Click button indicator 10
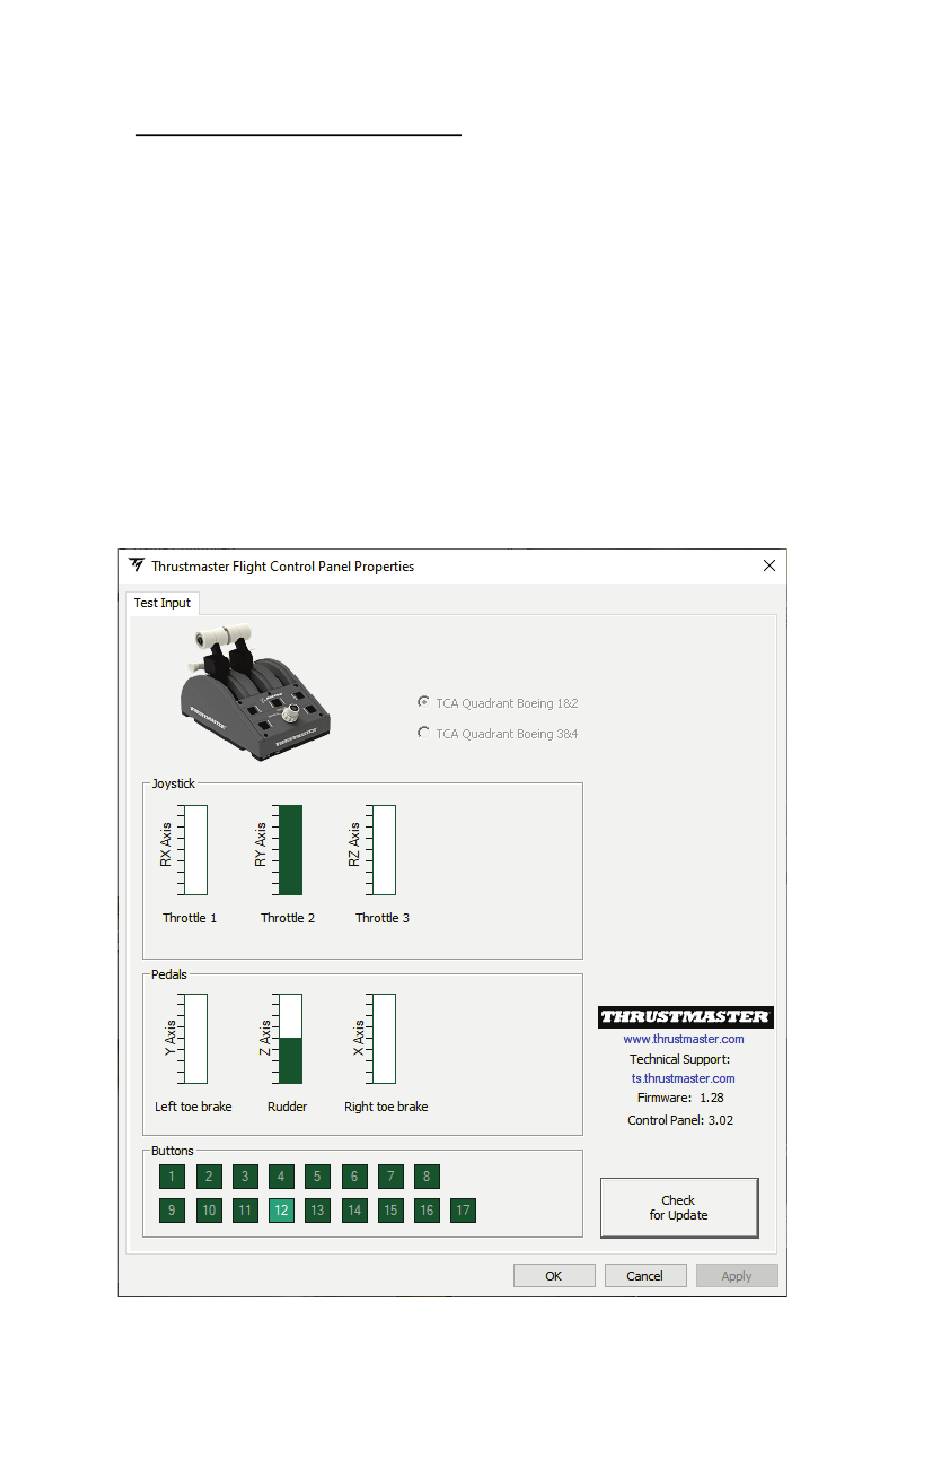 coord(209,1210)
